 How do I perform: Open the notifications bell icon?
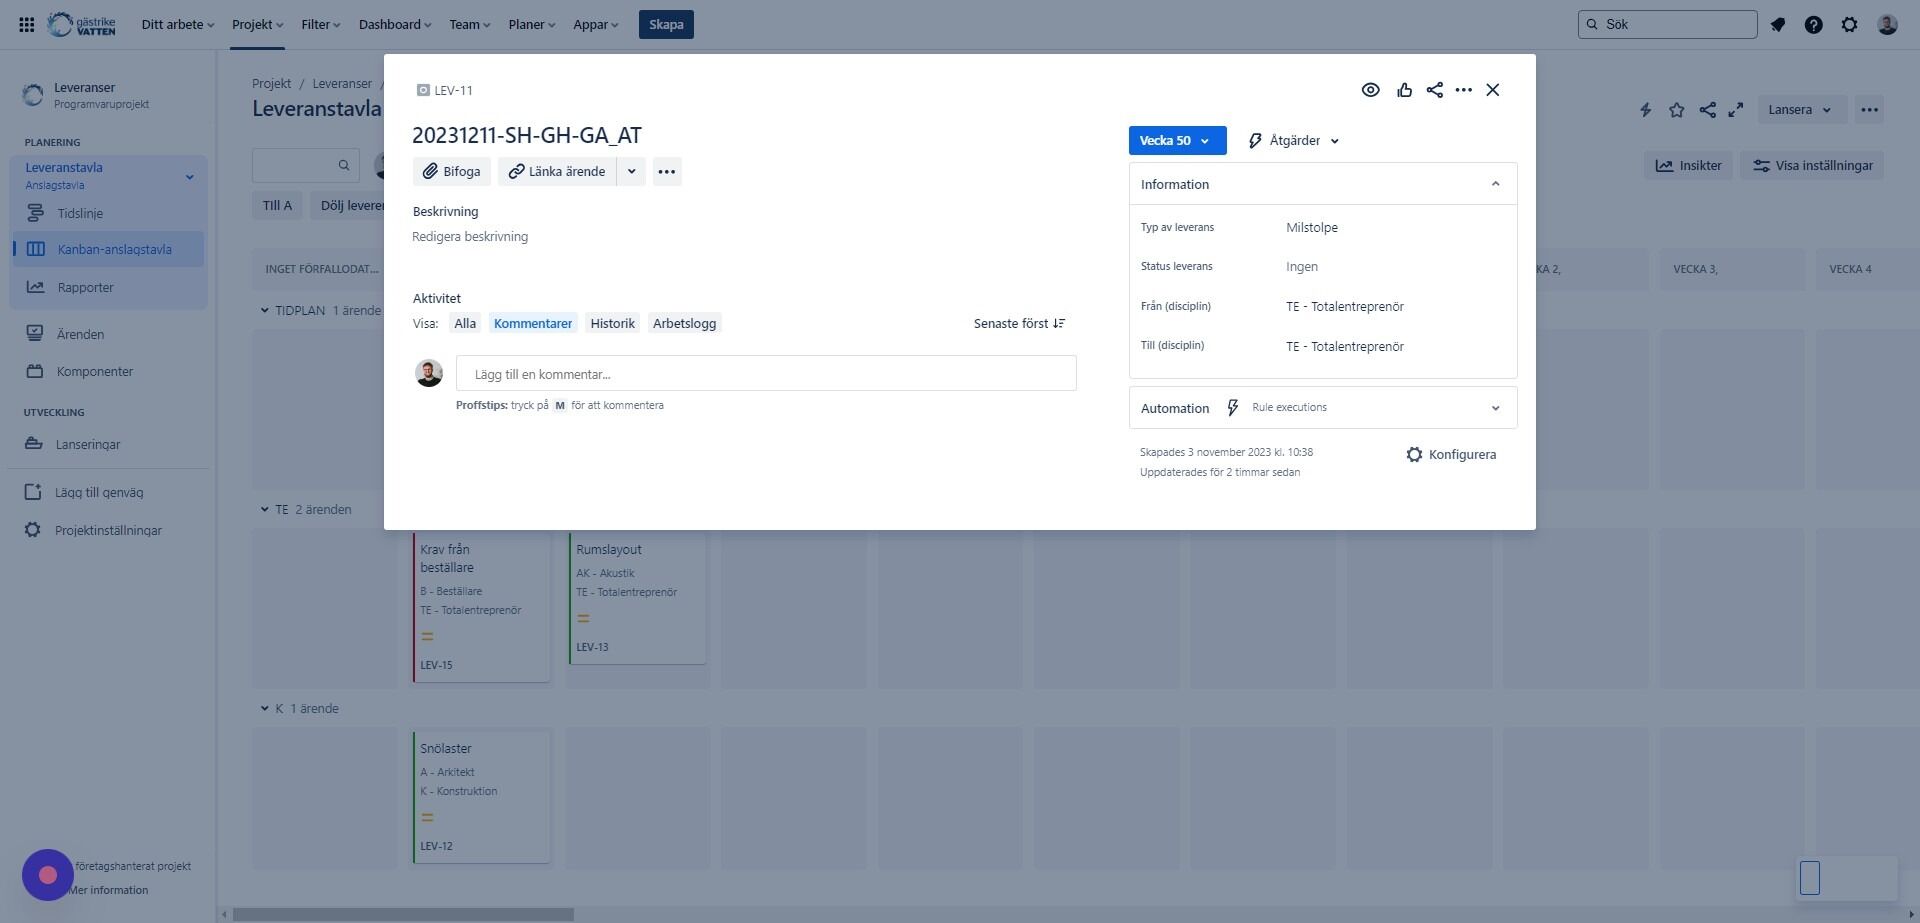(x=1777, y=25)
